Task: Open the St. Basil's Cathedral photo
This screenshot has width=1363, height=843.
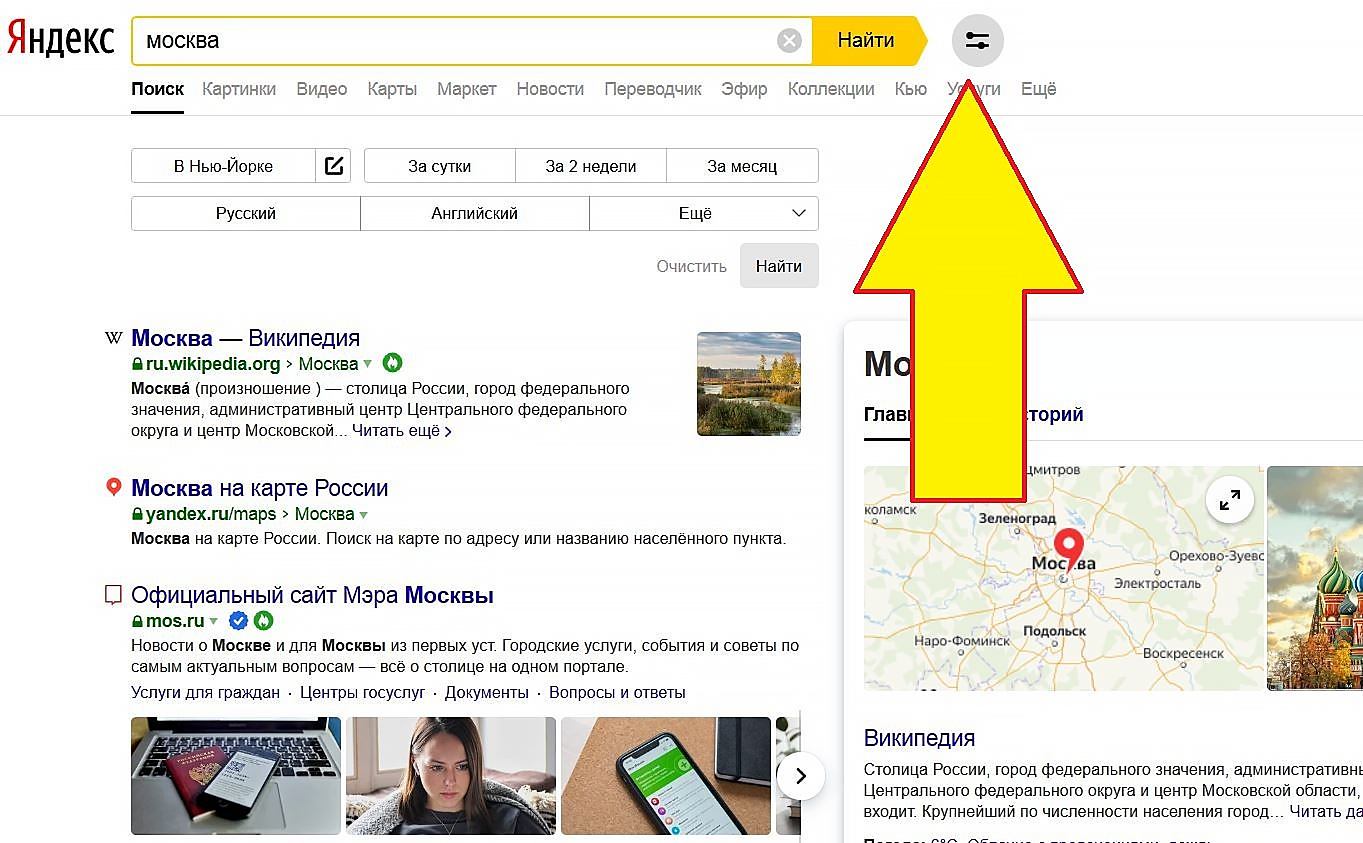Action: coord(1315,578)
